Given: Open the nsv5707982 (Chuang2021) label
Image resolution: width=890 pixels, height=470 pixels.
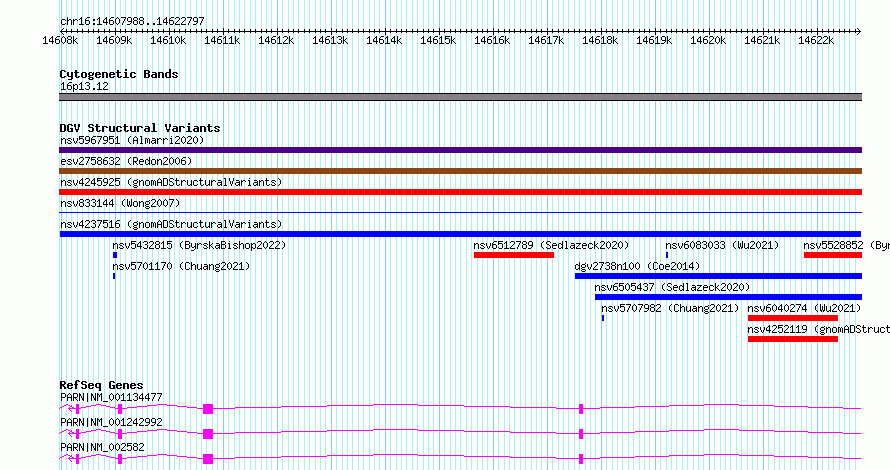Looking at the screenshot, I should coord(670,308).
